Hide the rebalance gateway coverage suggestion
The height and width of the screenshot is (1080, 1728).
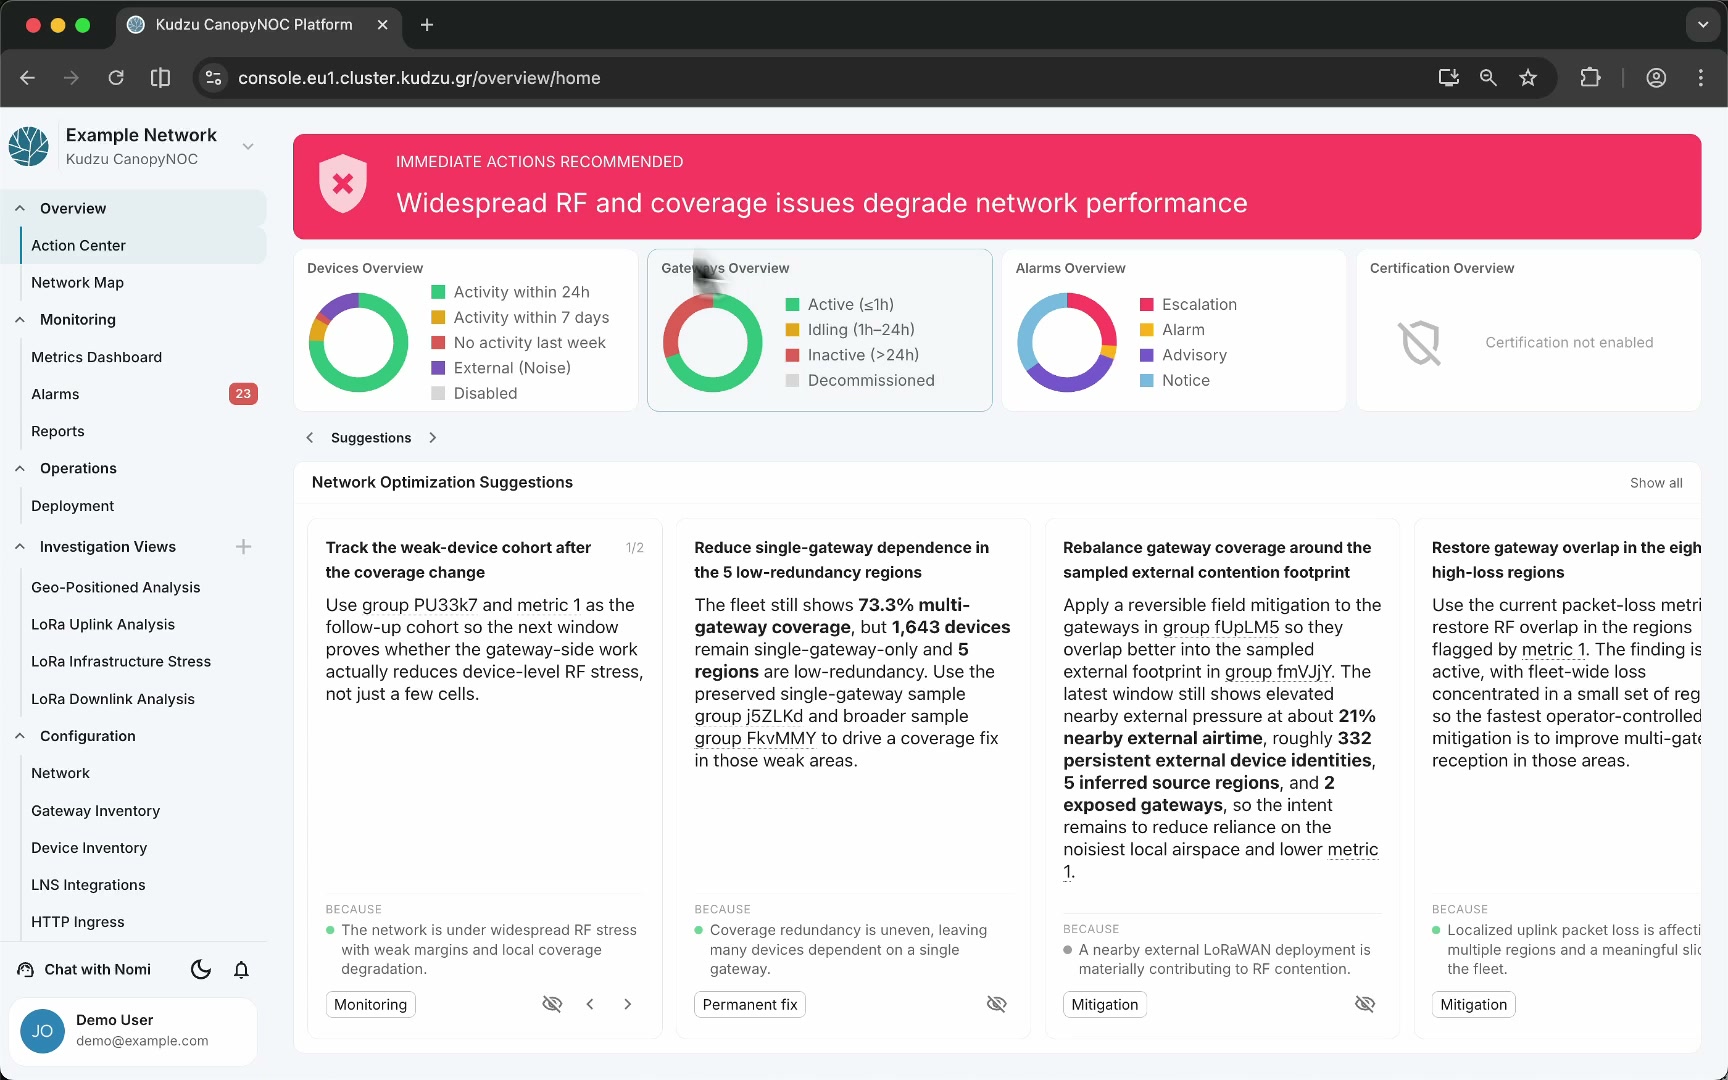(x=1365, y=1004)
